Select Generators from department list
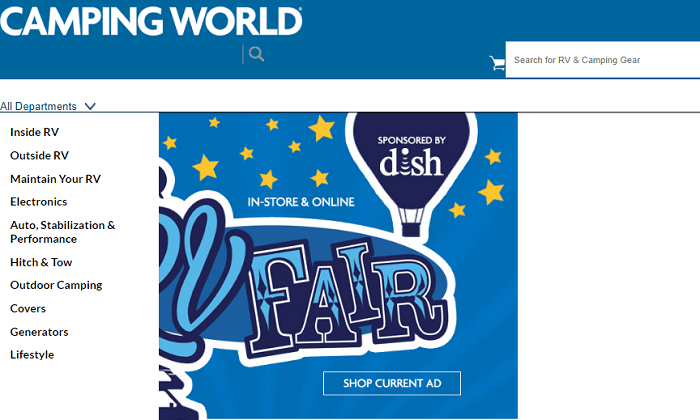The image size is (700, 420). pos(39,332)
